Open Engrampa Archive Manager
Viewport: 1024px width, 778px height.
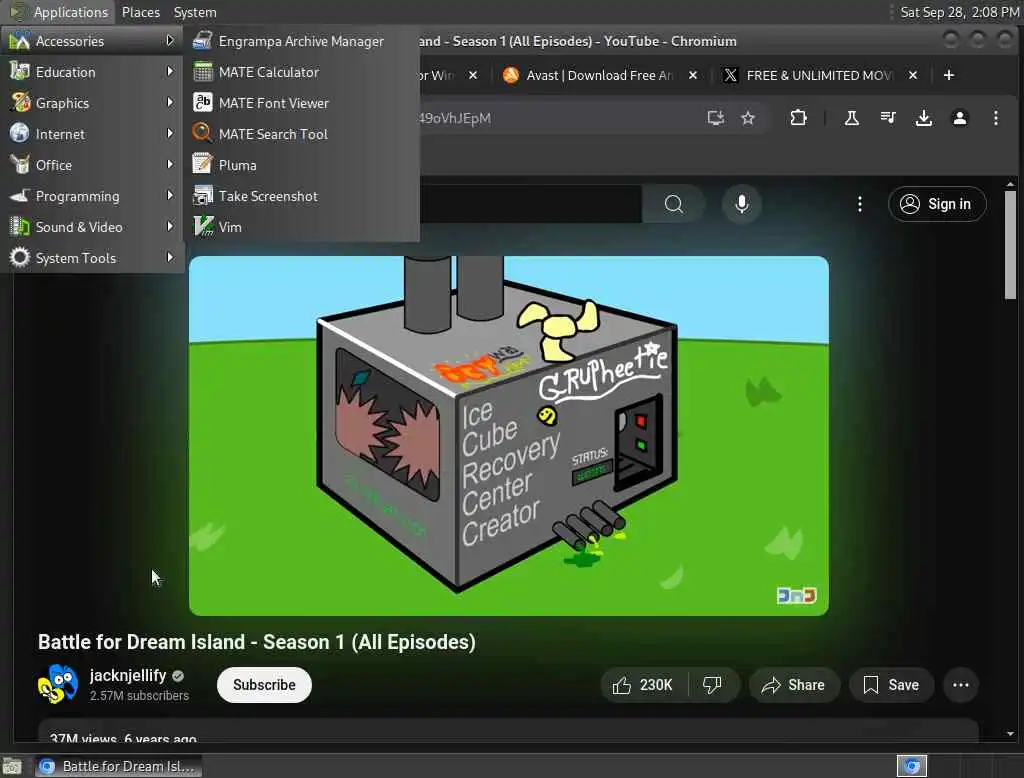point(301,41)
